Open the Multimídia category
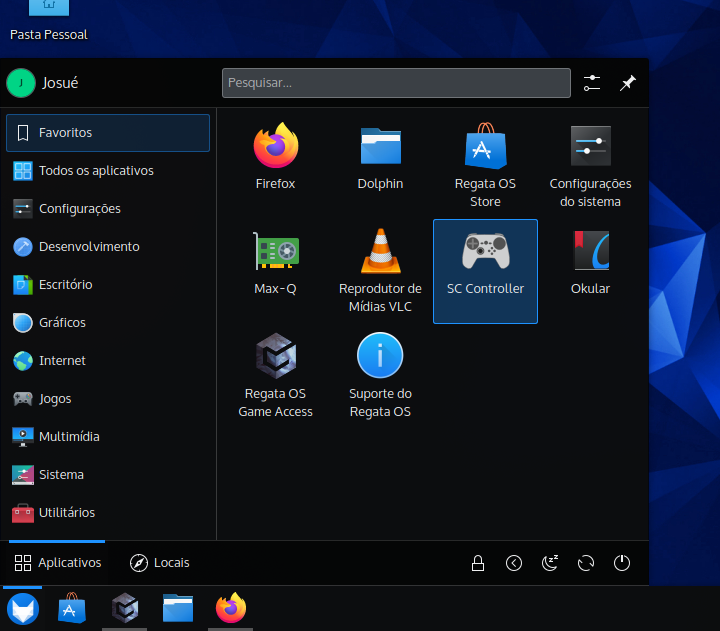The width and height of the screenshot is (720, 631). [x=108, y=437]
